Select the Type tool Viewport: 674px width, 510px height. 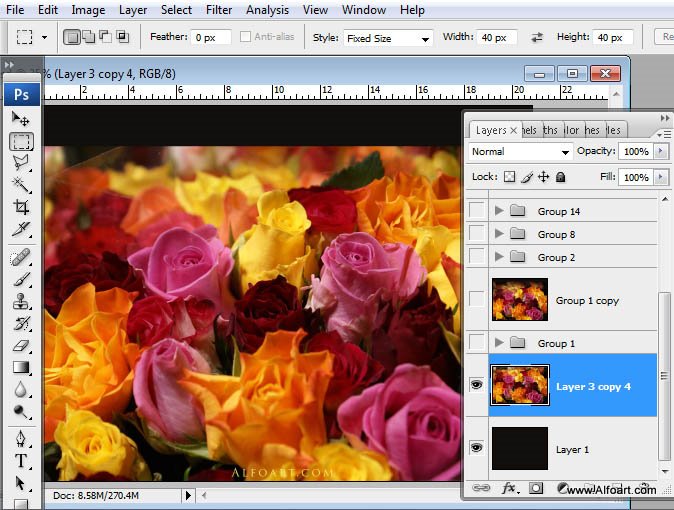point(21,461)
